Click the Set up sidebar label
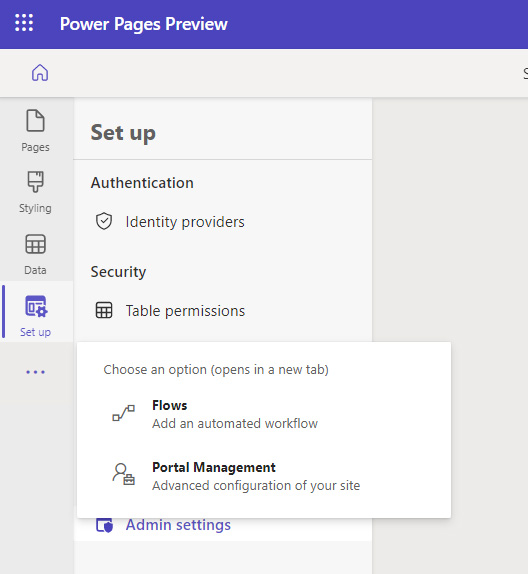The image size is (528, 574). click(36, 332)
